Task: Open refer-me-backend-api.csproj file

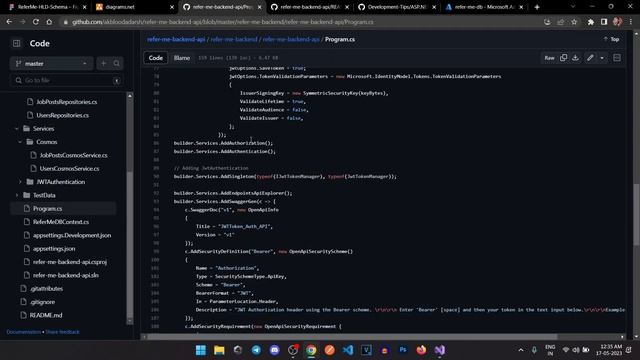Action: point(70,262)
